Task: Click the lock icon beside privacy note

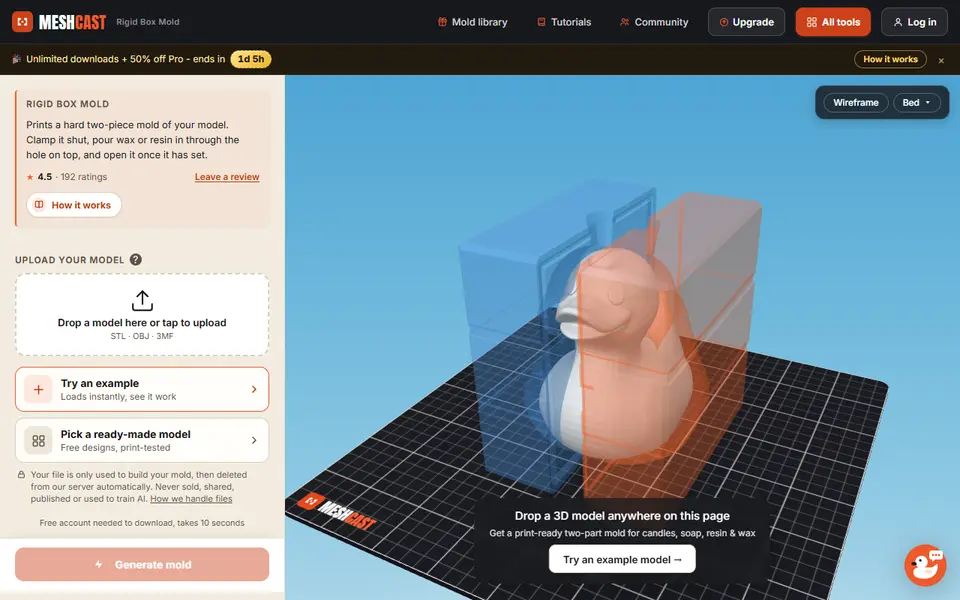Action: coord(21,474)
